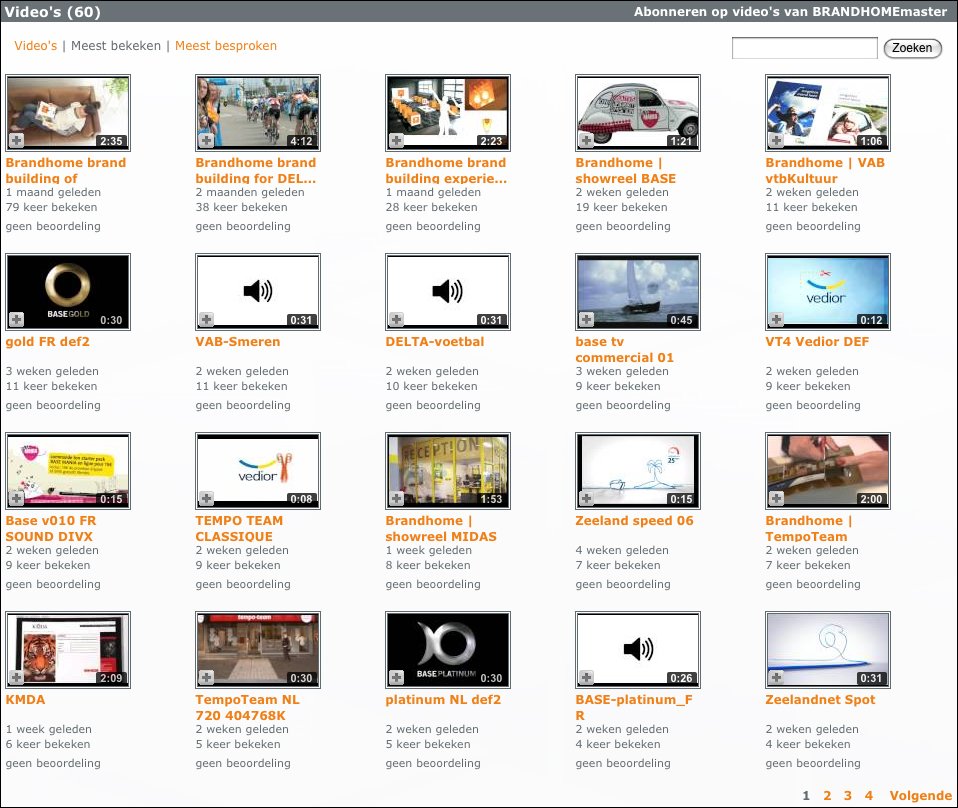958x808 pixels.
Task: Add TempoTeam NL 720 video to queue
Action: 207,678
